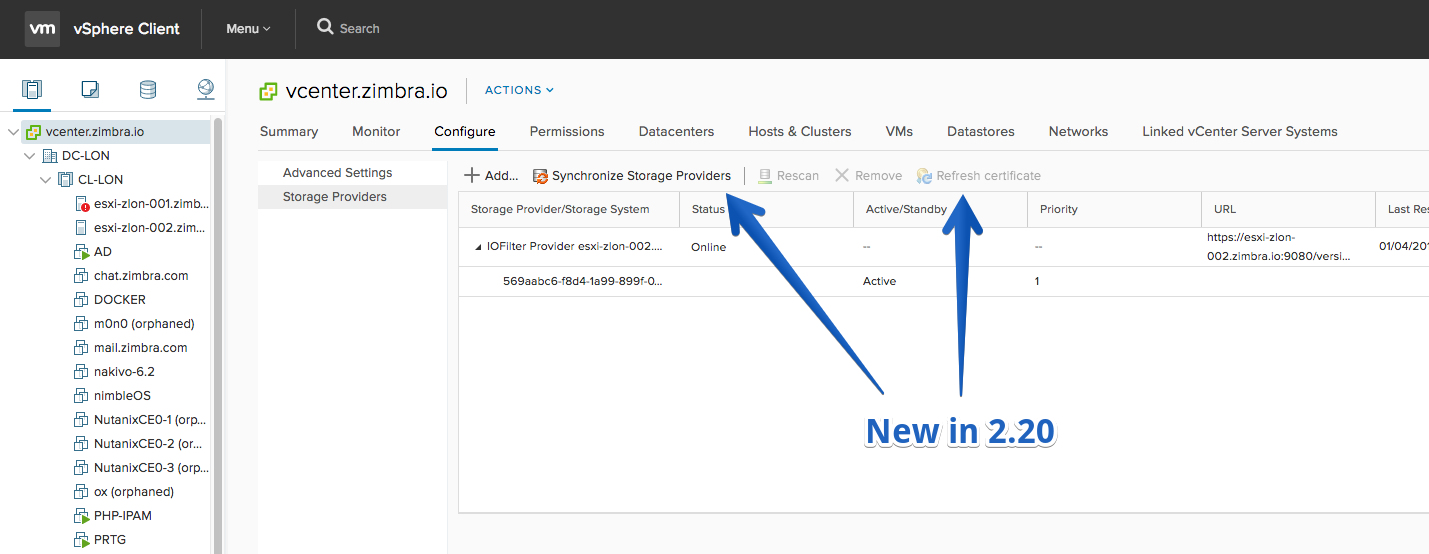Open the Networks tab

coord(1078,132)
